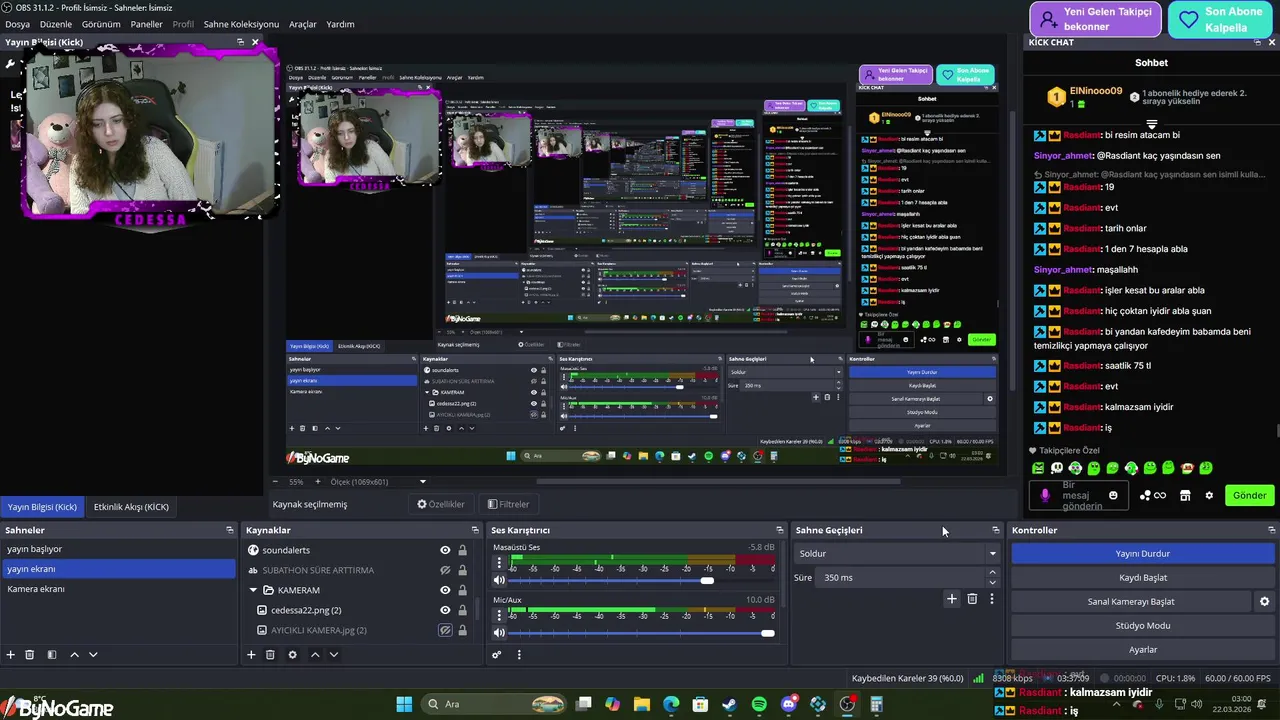
Task: Undock the Sahne Geçişleri panel
Action: pyautogui.click(x=995, y=530)
